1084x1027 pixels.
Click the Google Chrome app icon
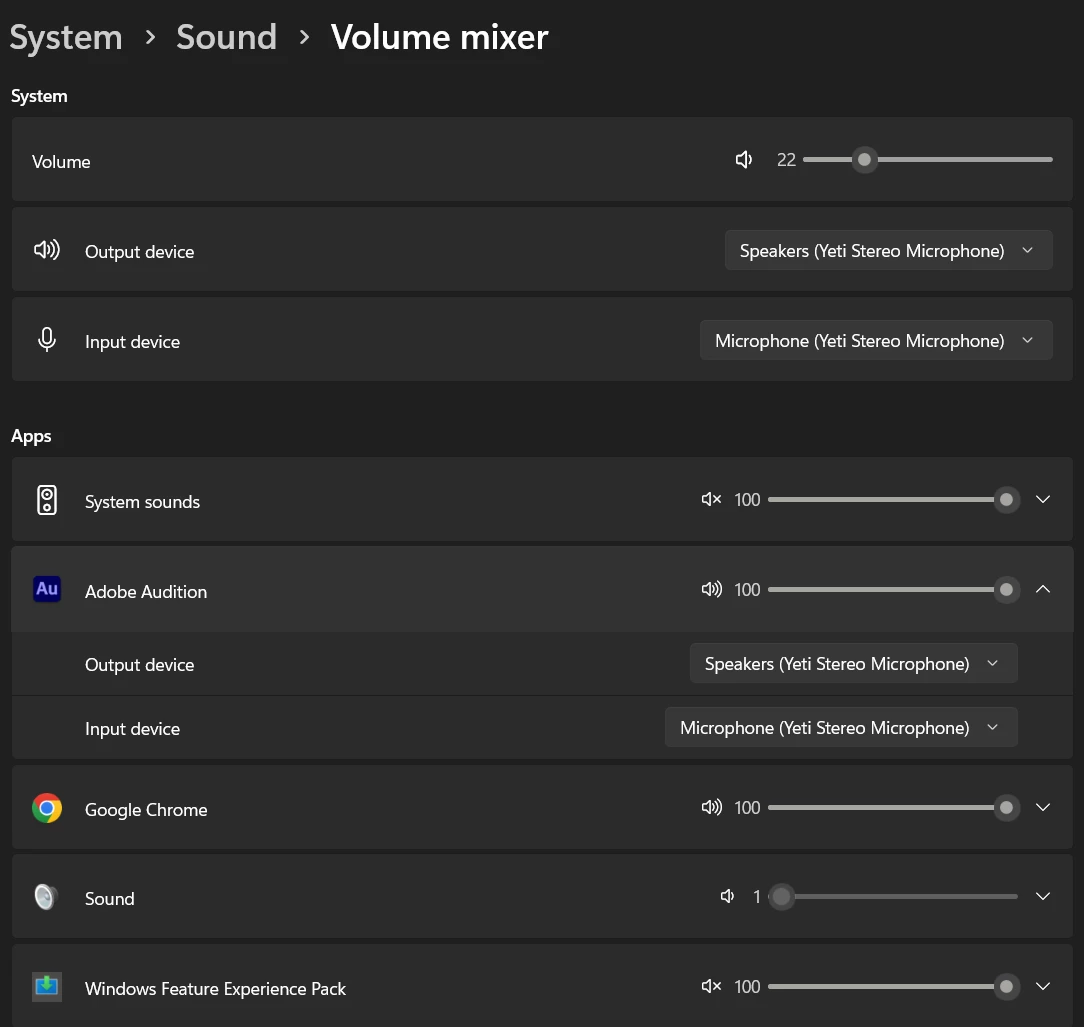click(47, 808)
